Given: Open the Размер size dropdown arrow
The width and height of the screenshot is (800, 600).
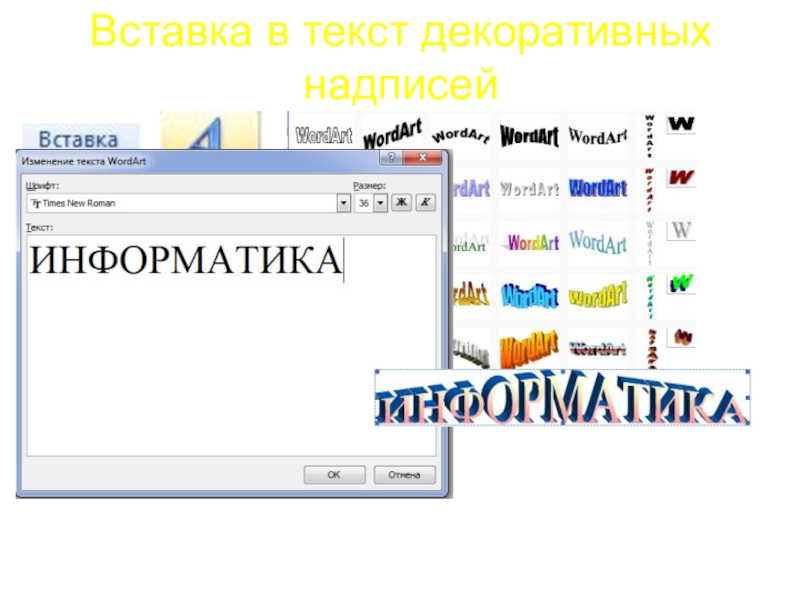Looking at the screenshot, I should click(380, 203).
